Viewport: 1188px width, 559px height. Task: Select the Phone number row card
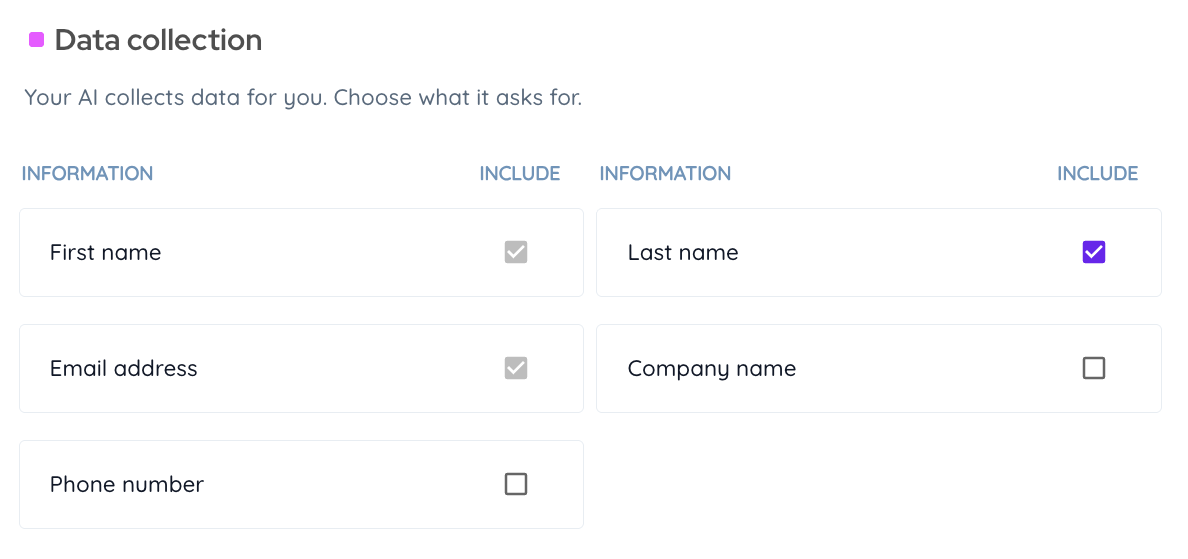coord(300,484)
